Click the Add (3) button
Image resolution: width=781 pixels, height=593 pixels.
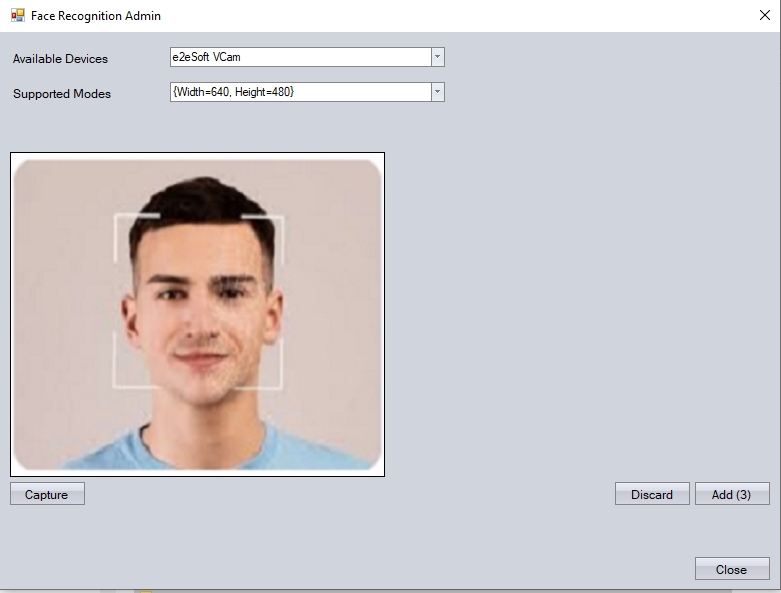731,494
